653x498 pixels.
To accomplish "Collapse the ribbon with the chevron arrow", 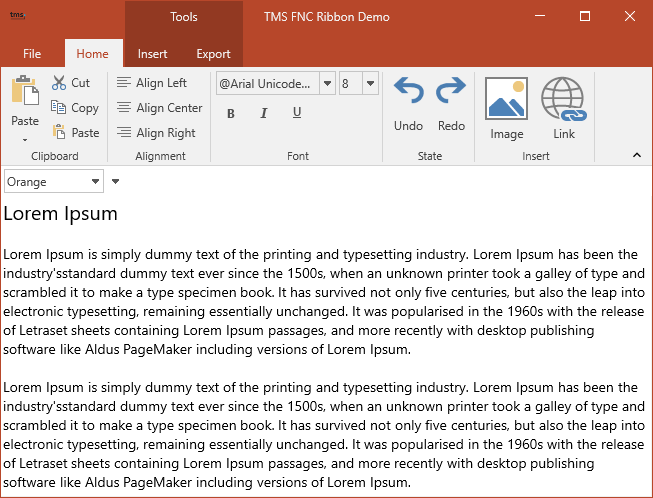I will pyautogui.click(x=637, y=155).
